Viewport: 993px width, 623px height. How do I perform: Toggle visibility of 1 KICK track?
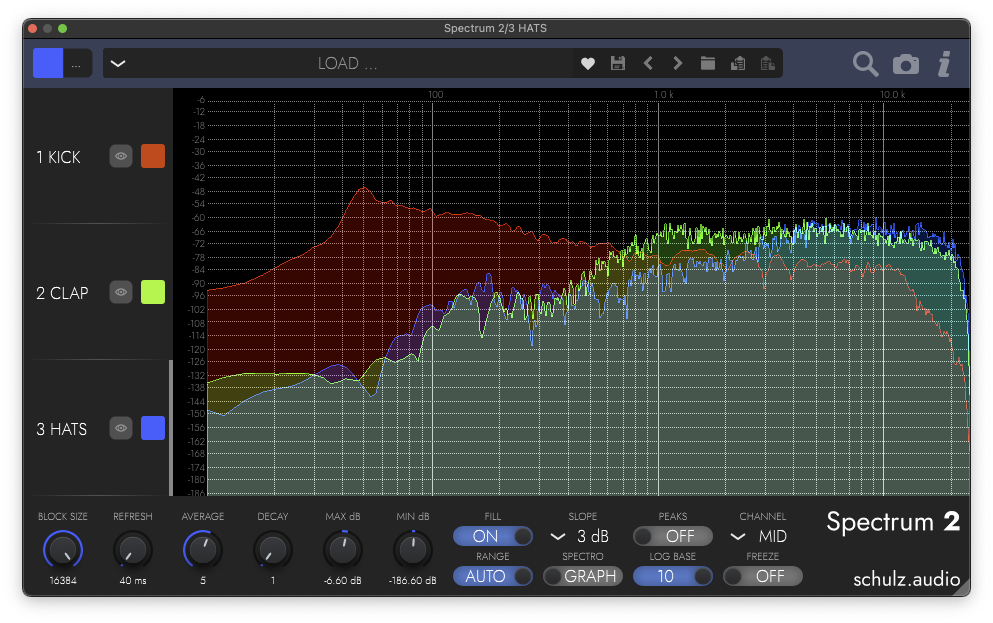coord(120,156)
